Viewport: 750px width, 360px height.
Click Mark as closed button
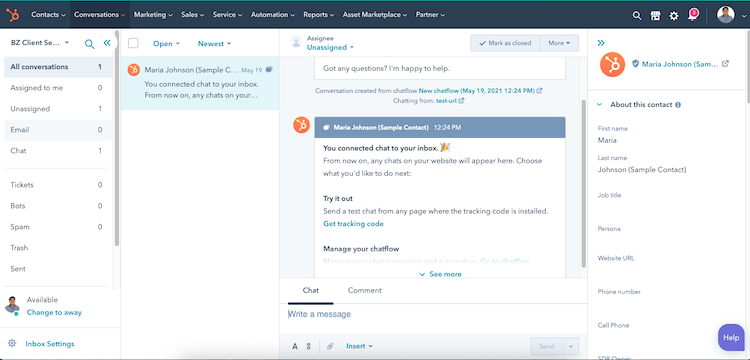505,43
